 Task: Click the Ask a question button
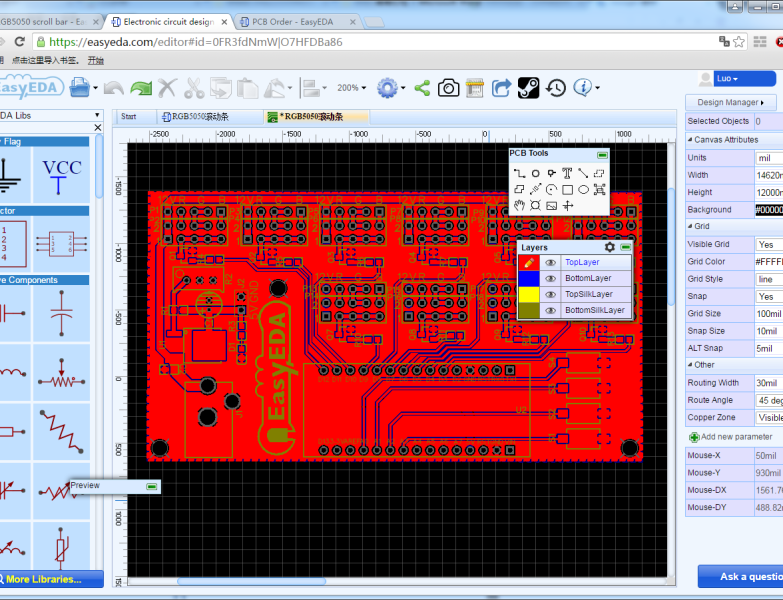tap(741, 577)
